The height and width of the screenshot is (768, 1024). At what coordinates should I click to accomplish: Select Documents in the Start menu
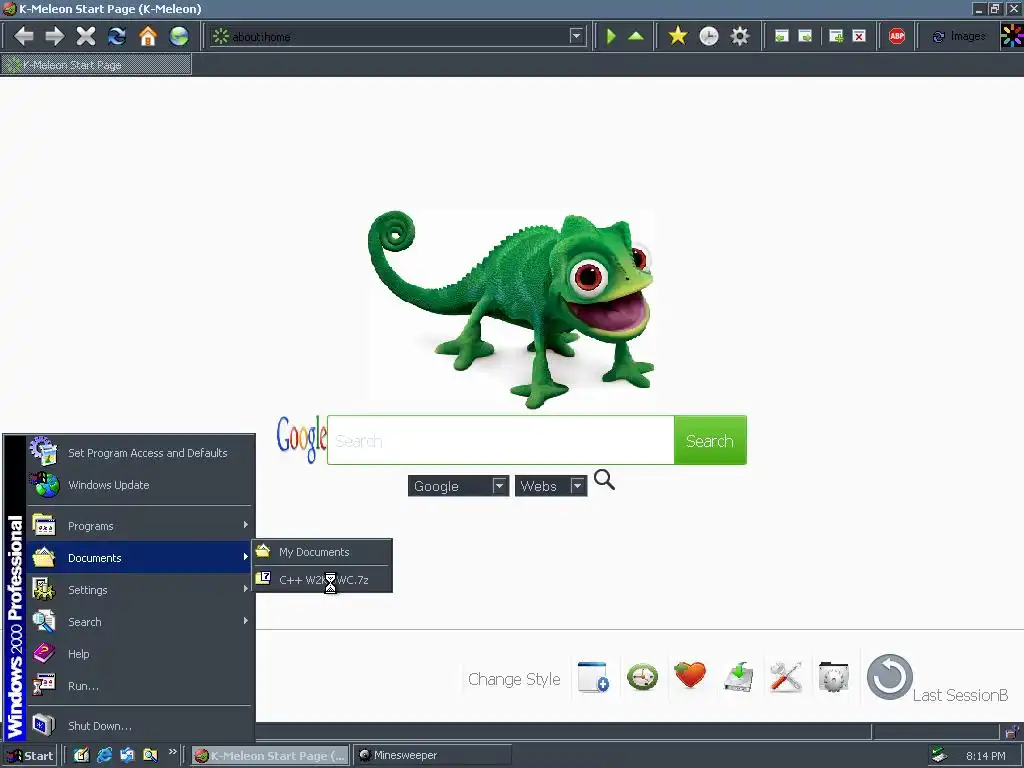(x=140, y=558)
